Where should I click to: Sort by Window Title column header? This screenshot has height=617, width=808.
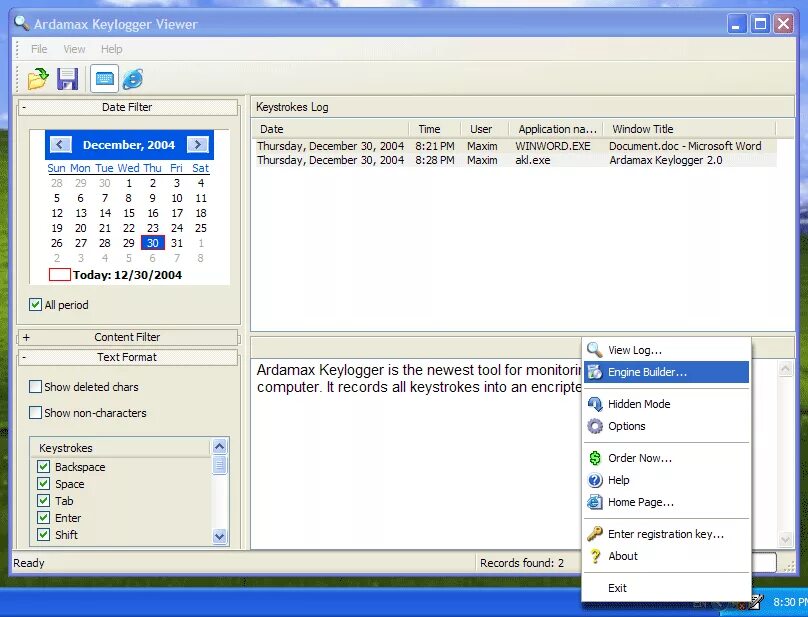click(x=689, y=129)
